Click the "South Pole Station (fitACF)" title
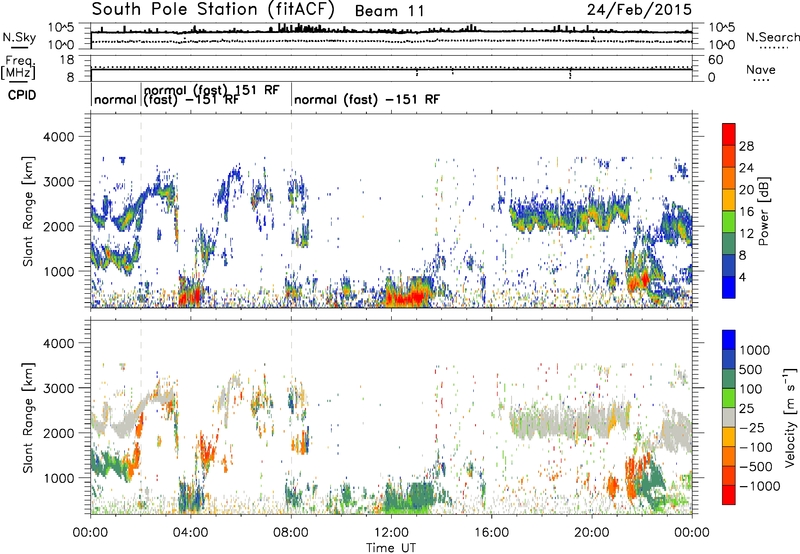The image size is (800, 554). point(213,10)
